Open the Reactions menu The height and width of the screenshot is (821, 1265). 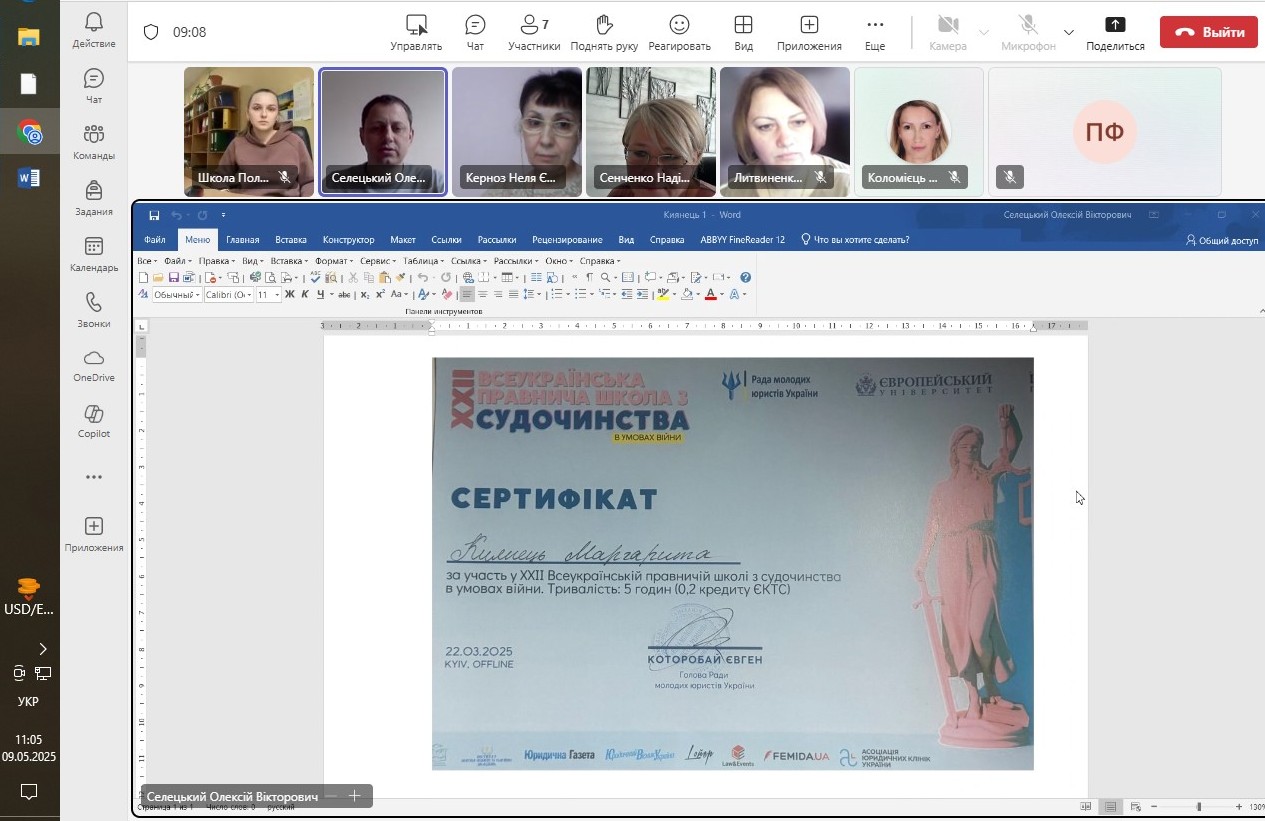coord(679,32)
